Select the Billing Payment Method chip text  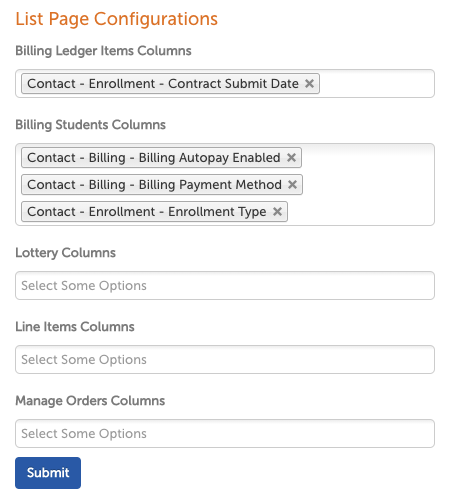pyautogui.click(x=154, y=184)
